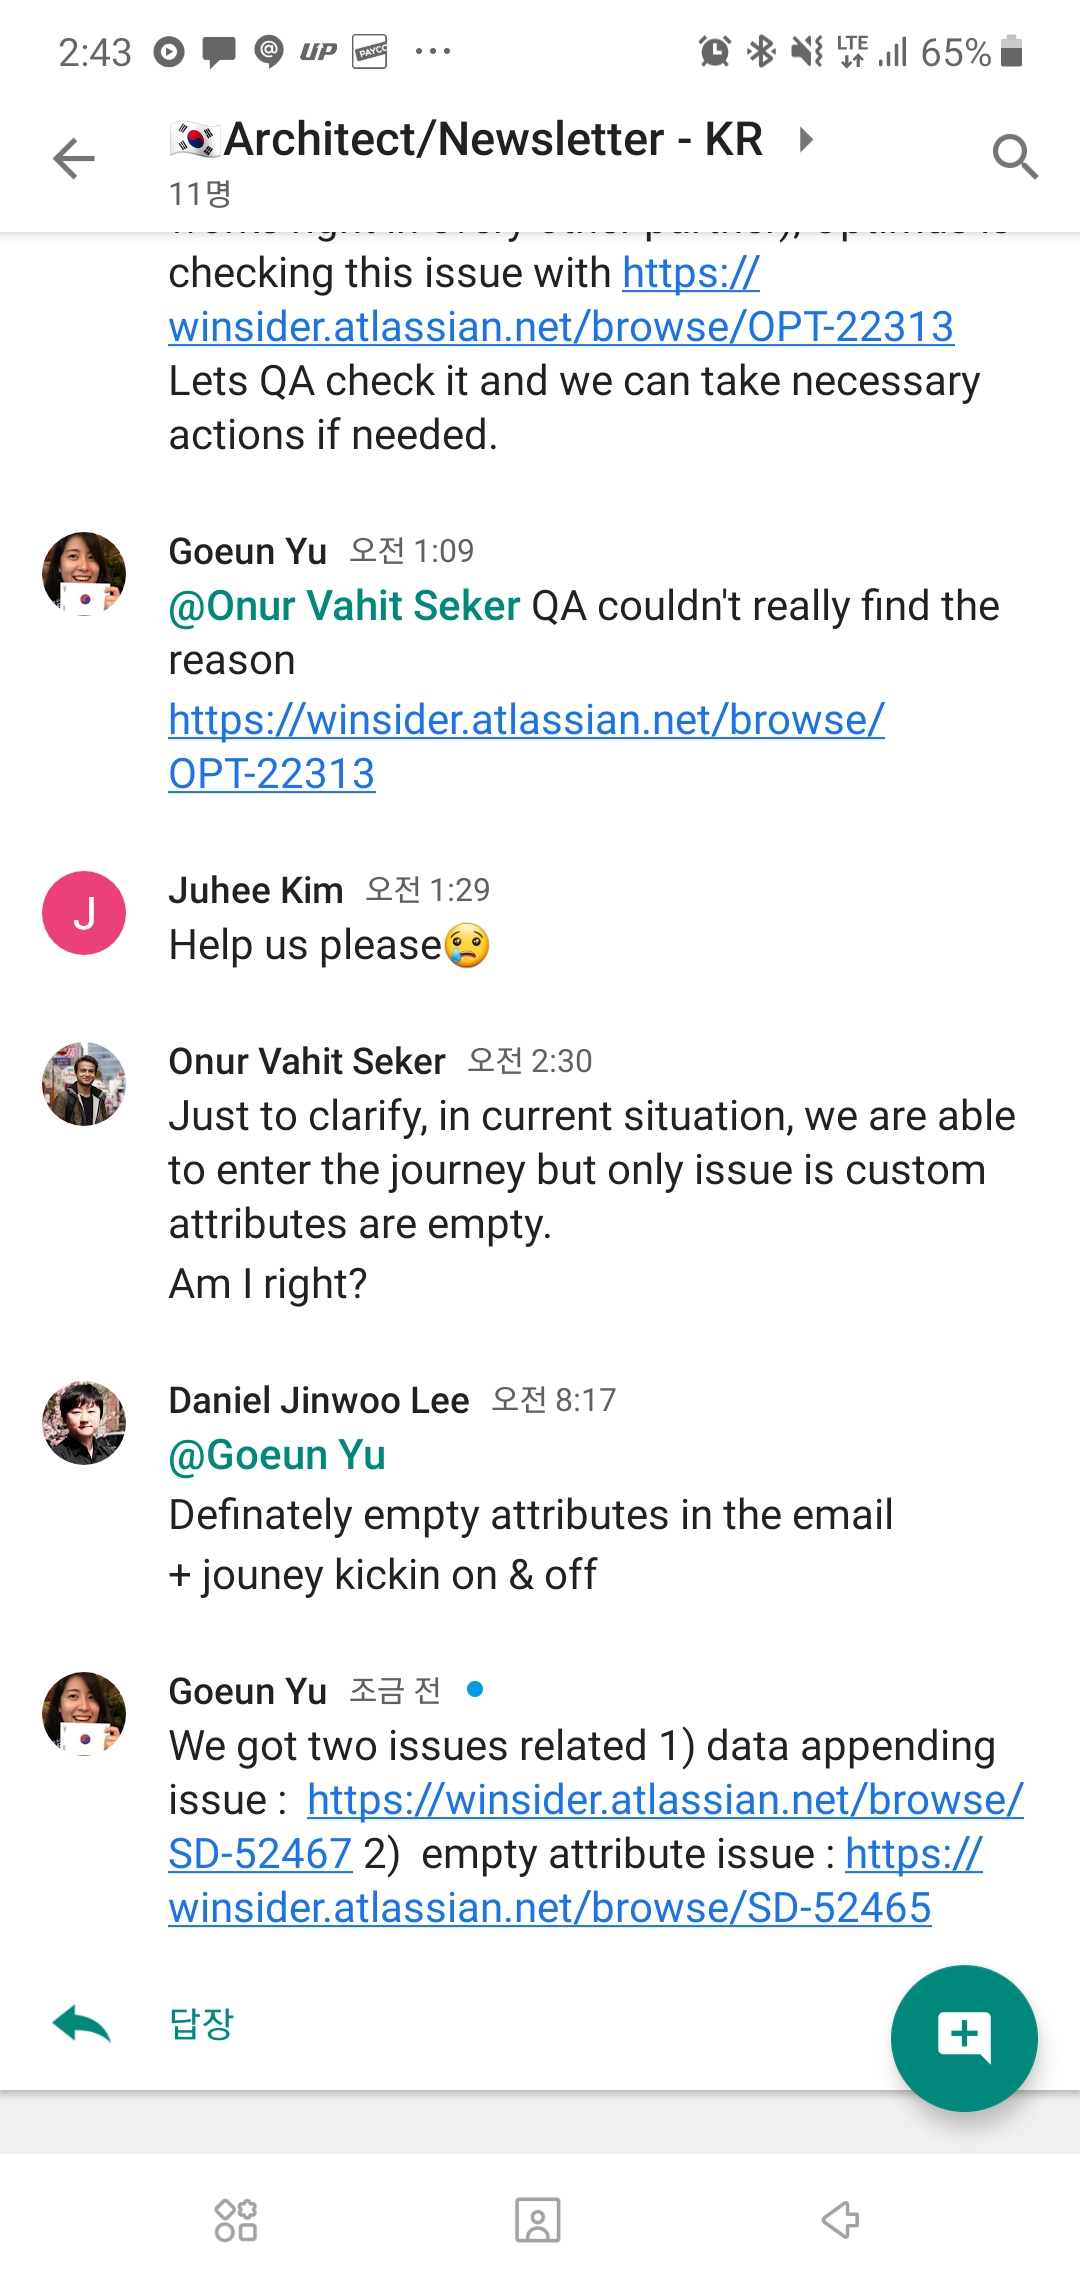Image resolution: width=1080 pixels, height=2280 pixels.
Task: Open the SD-52465 empty attribute link
Action: [x=550, y=1907]
